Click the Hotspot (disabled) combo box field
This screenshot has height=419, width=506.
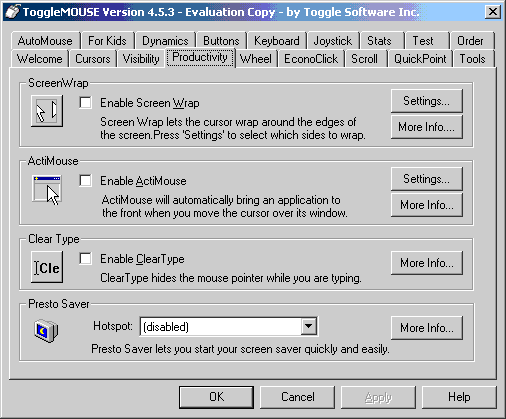point(229,326)
